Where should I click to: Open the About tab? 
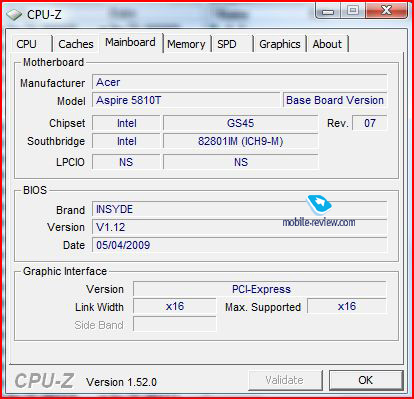[x=327, y=44]
